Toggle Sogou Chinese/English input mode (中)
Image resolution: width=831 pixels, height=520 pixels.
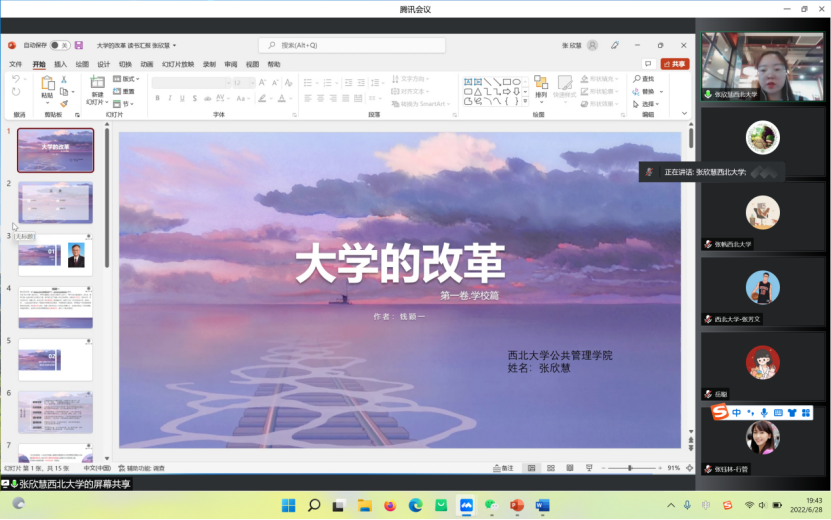[737, 412]
